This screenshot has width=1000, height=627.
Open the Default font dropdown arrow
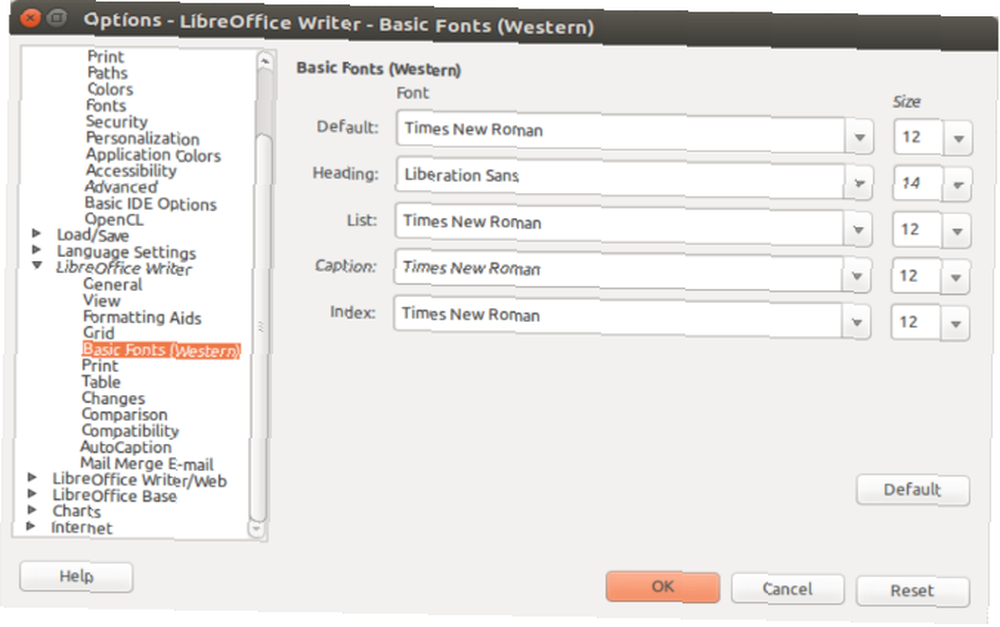tap(859, 137)
